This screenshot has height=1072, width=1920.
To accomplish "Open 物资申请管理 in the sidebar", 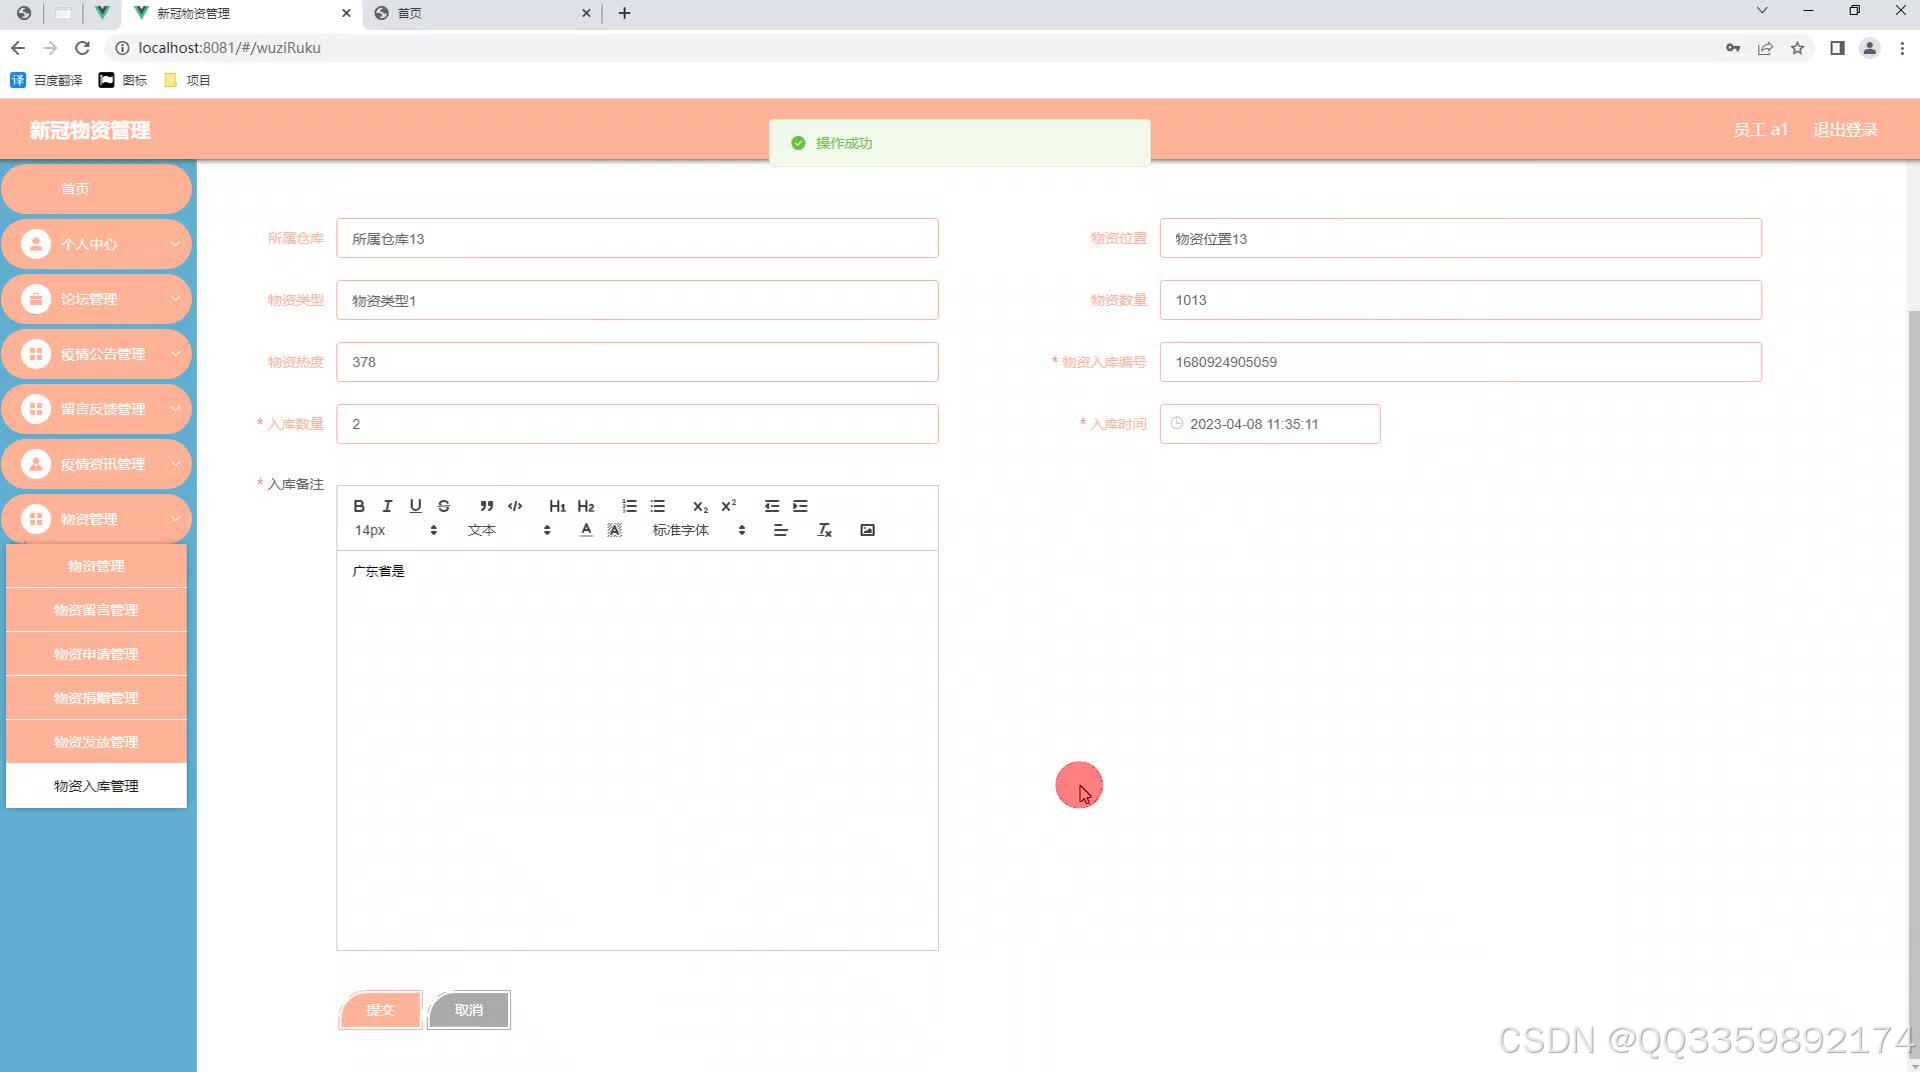I will click(x=96, y=654).
